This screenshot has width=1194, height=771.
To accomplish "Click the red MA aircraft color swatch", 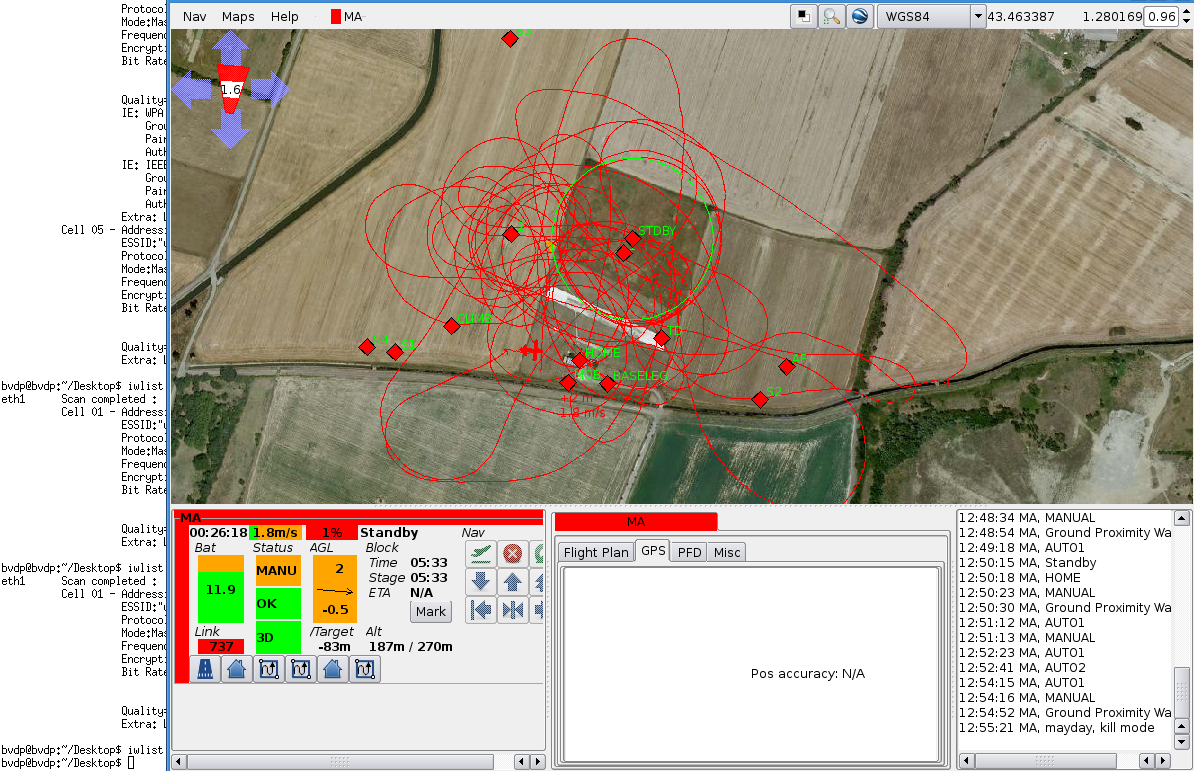I will tap(335, 16).
